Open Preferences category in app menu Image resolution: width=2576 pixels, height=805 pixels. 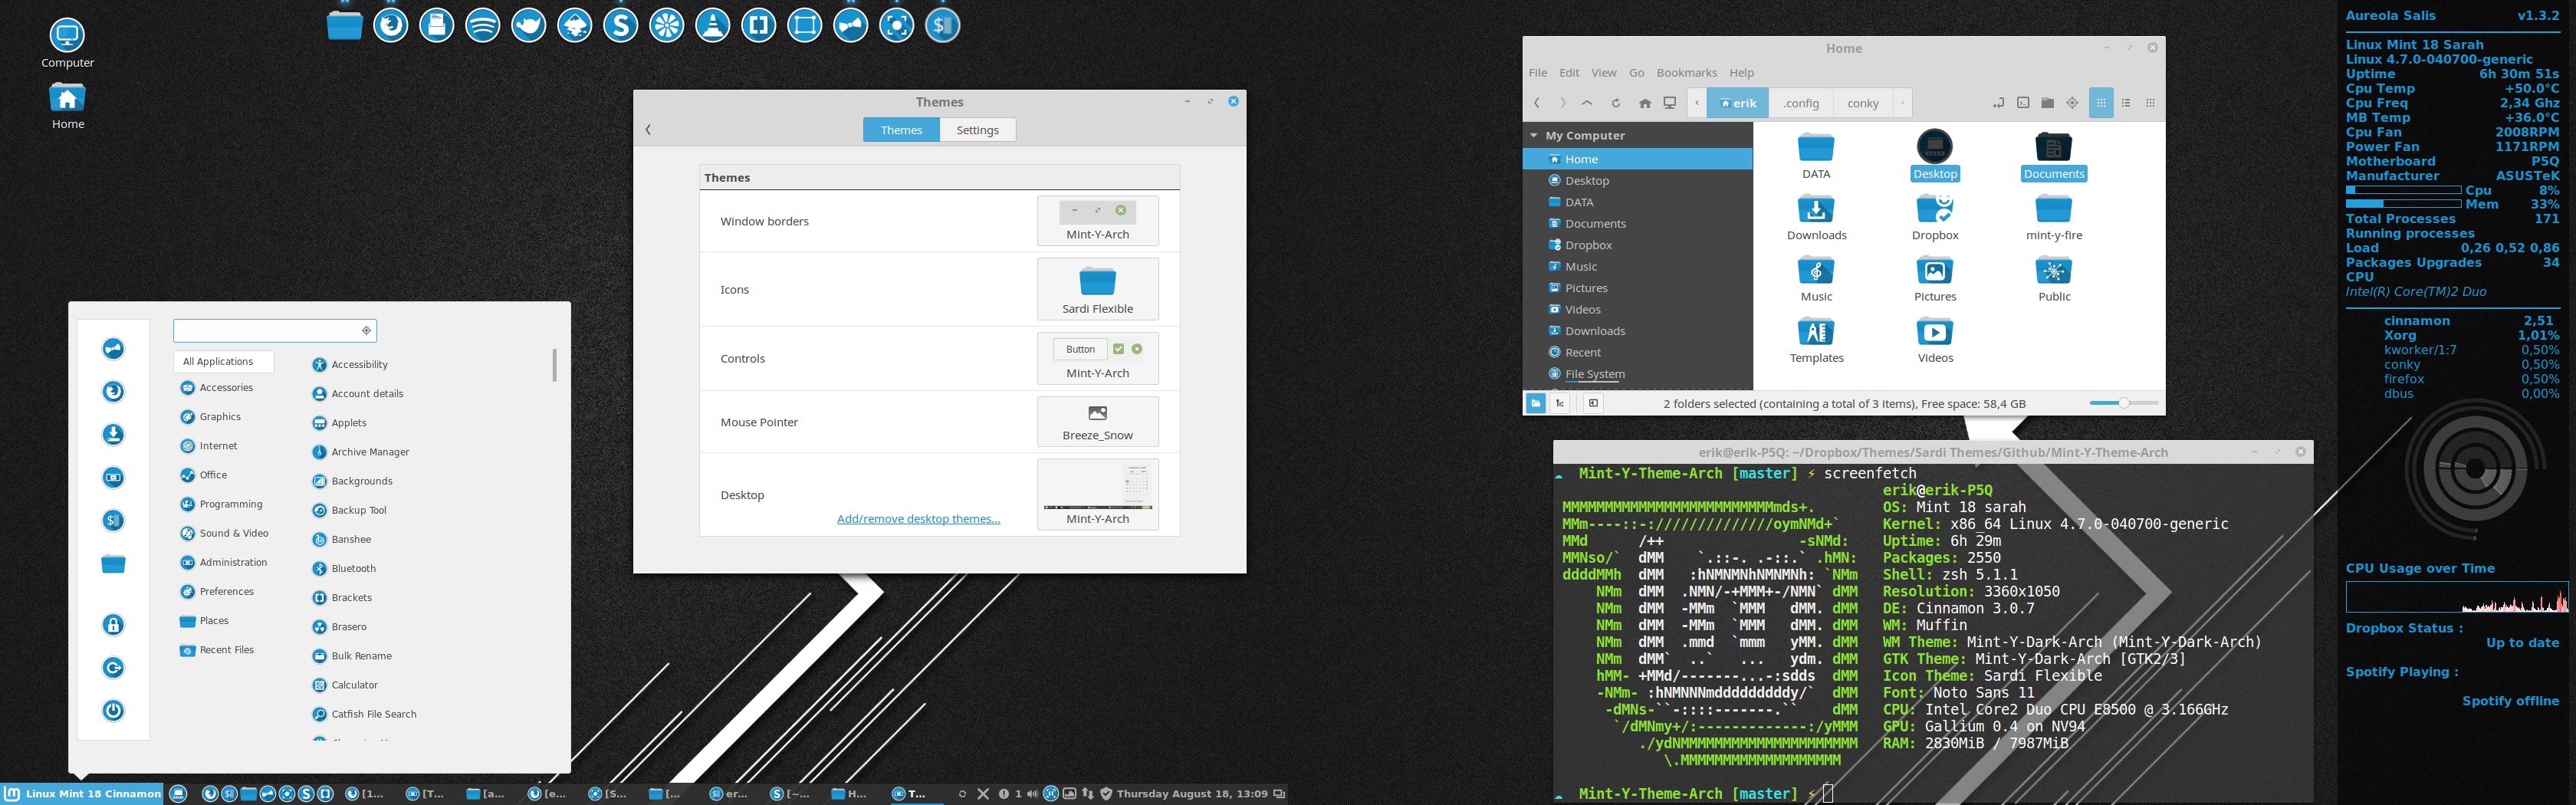226,592
